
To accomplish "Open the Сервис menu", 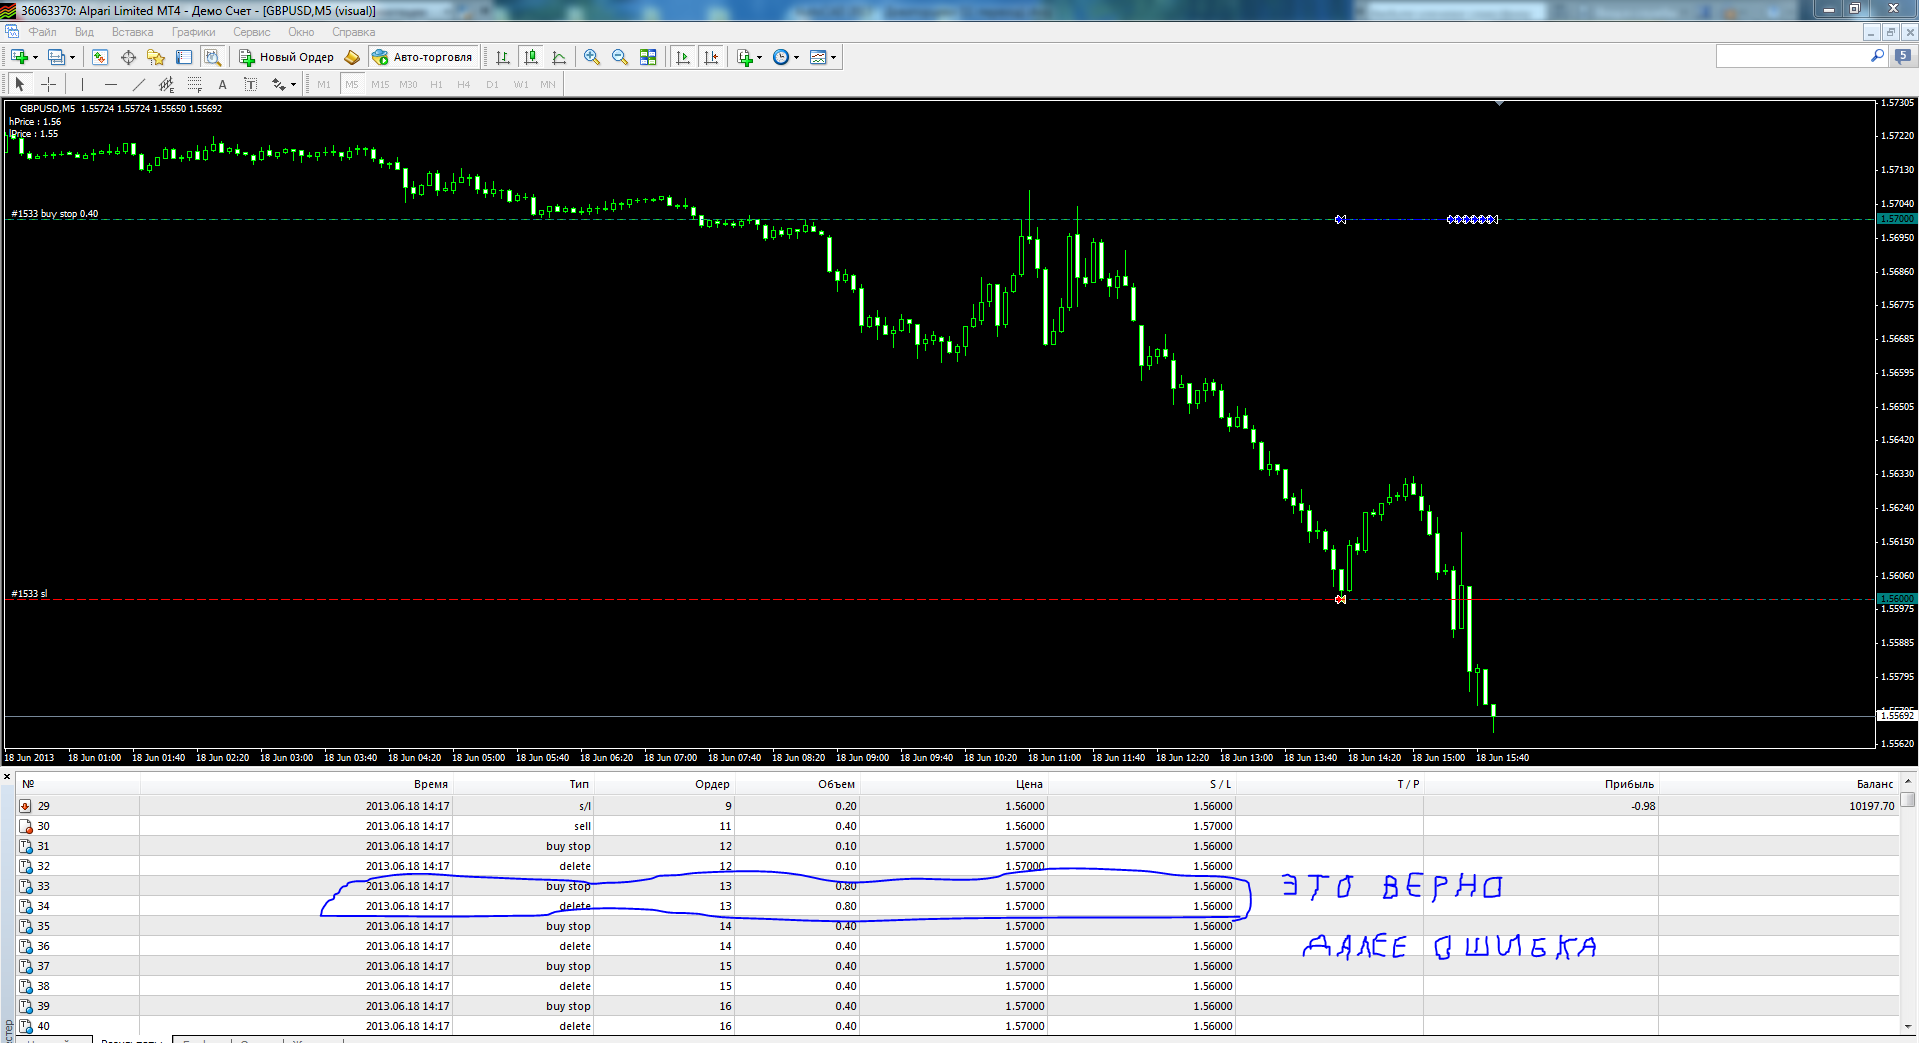I will [x=252, y=32].
